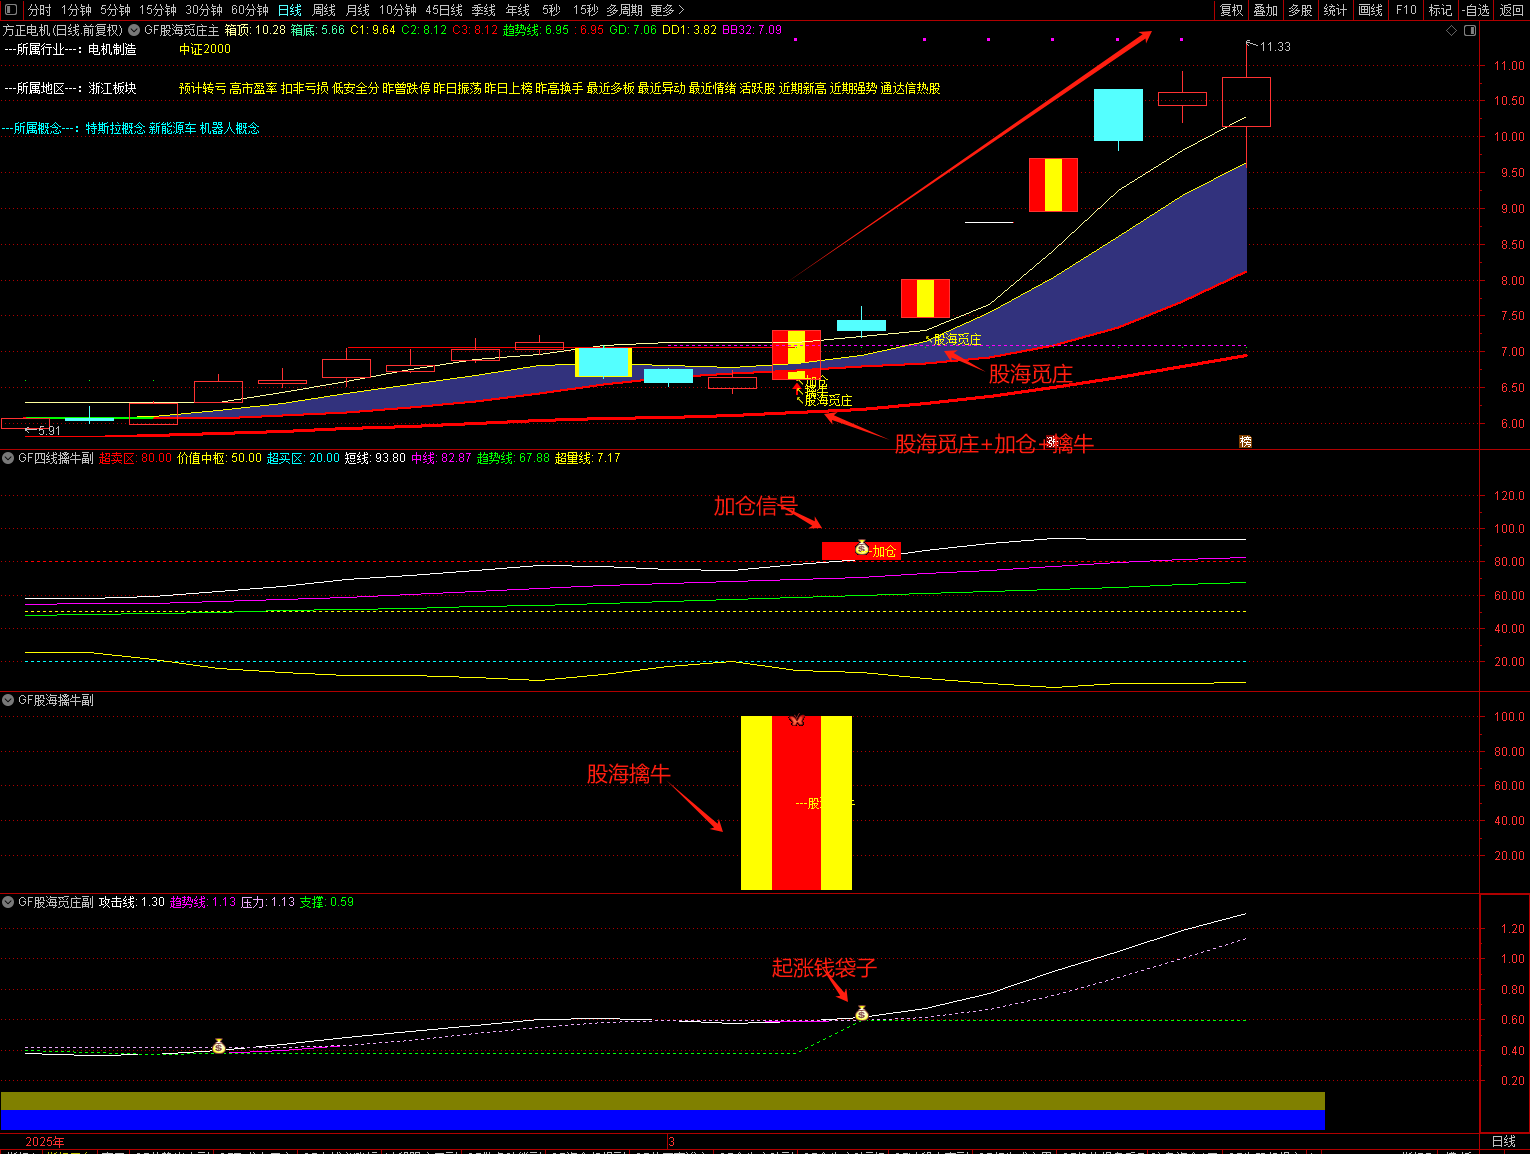Image resolution: width=1530 pixels, height=1154 pixels.
Task: Expand the GF四线擒牛副 indicator menu
Action: click(x=8, y=458)
